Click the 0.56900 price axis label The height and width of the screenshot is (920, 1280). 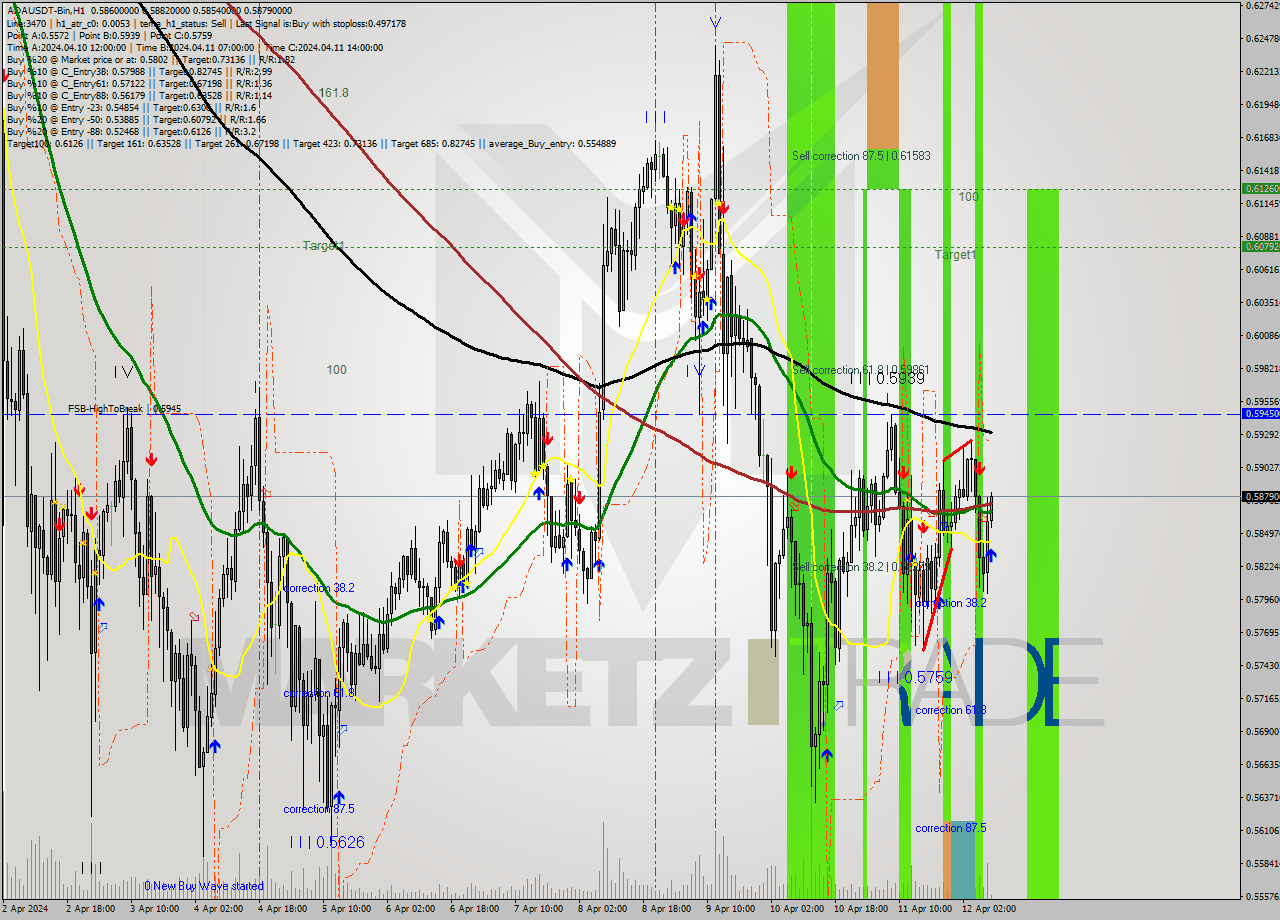pyautogui.click(x=1262, y=732)
